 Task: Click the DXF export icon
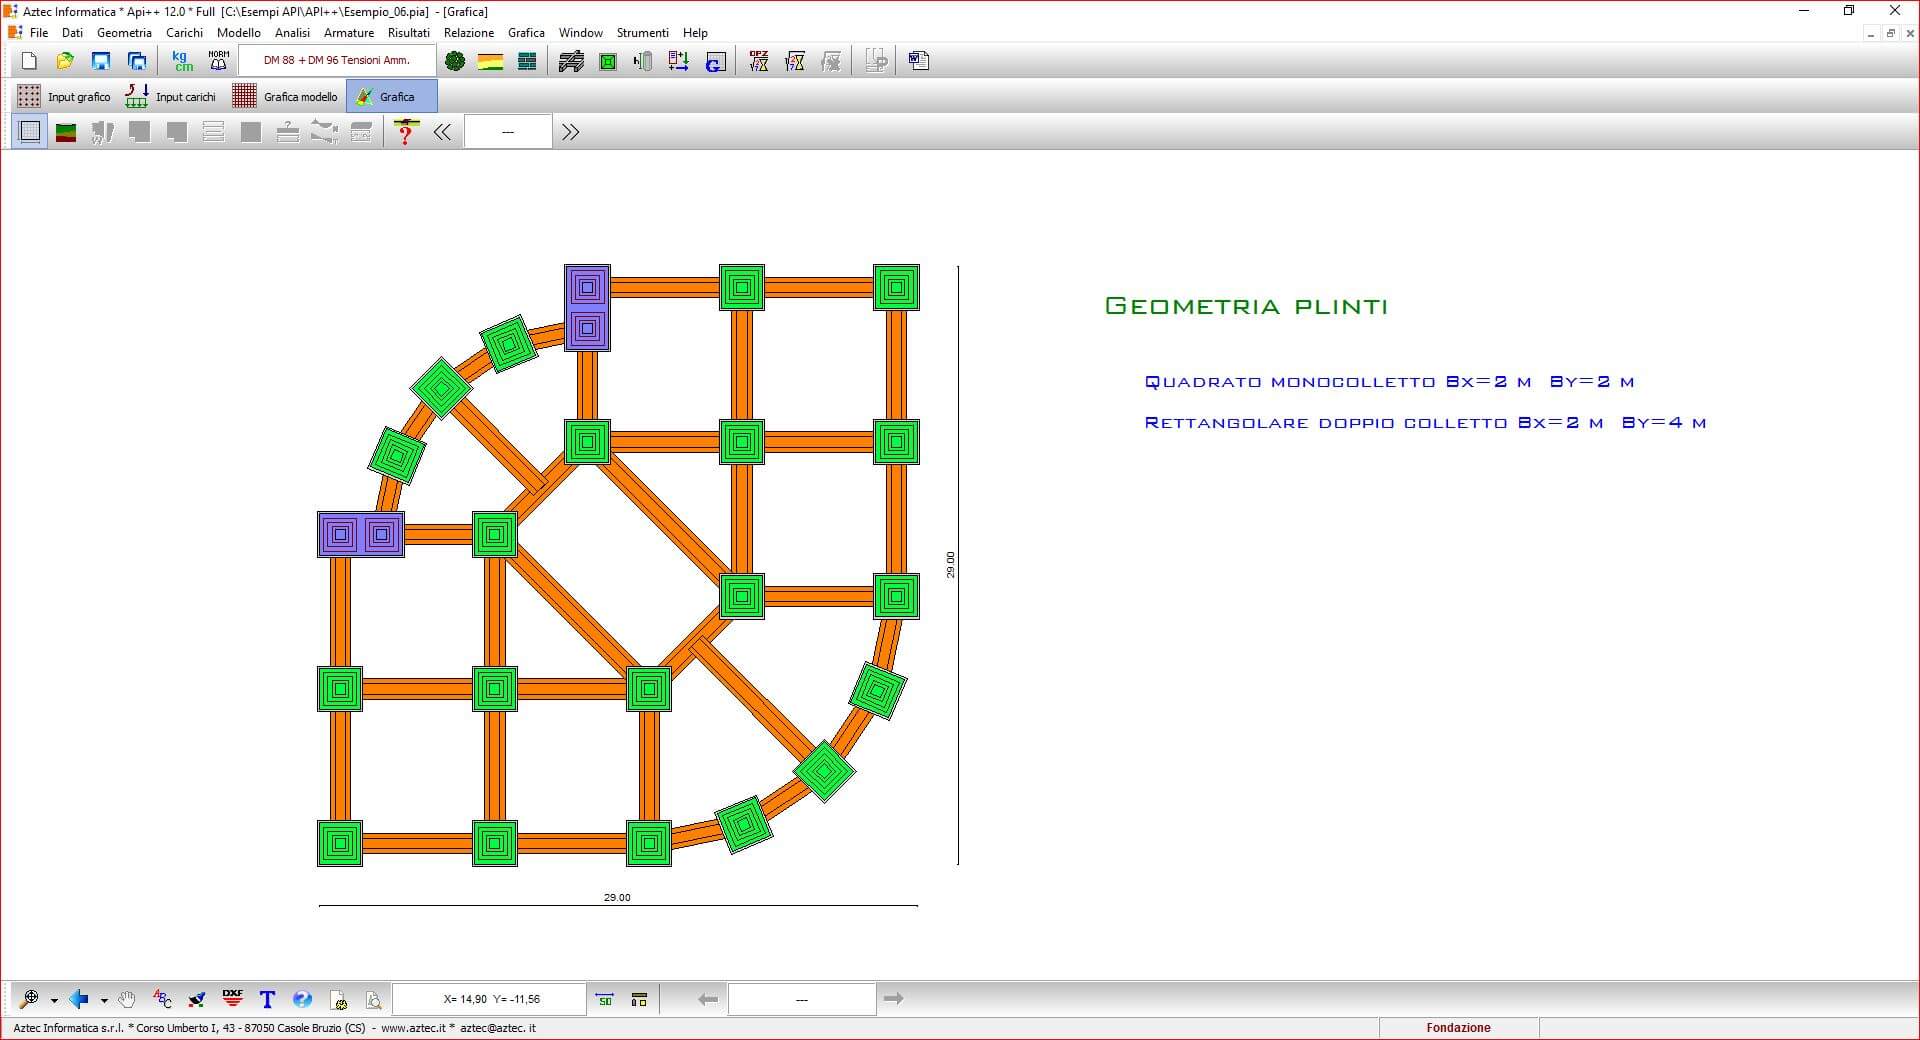(x=233, y=999)
